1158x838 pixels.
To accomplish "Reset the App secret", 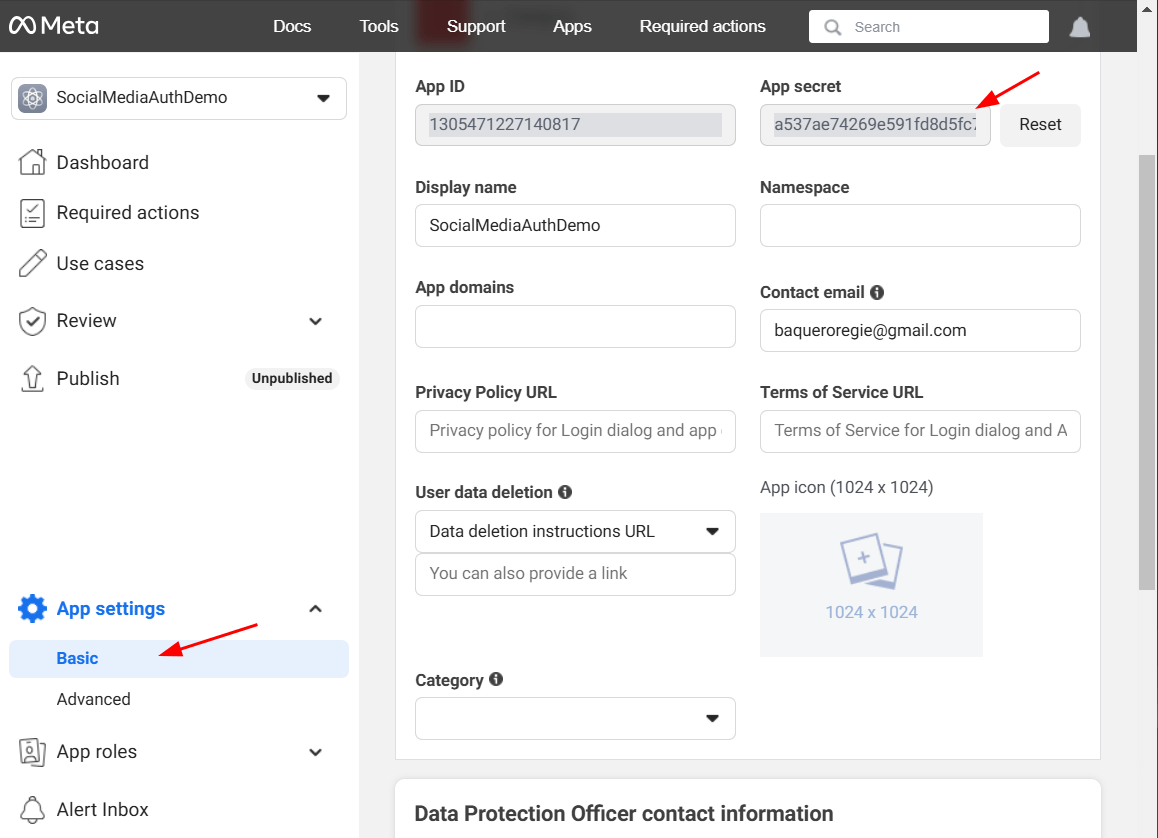I will coord(1040,124).
